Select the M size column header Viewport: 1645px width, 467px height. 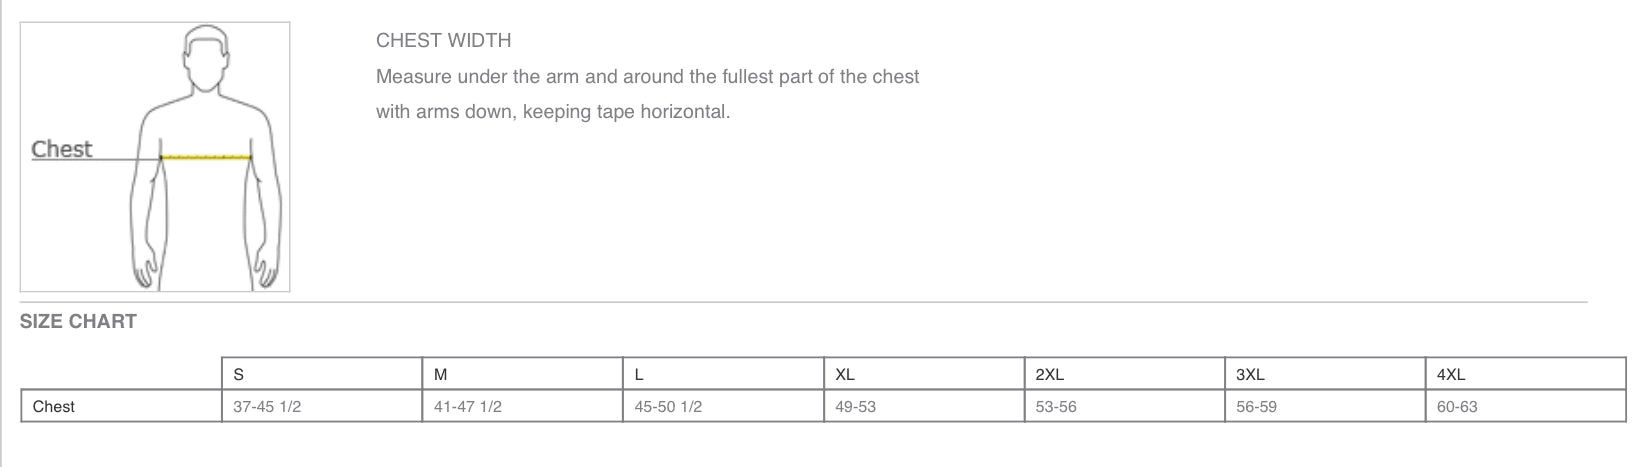(x=523, y=374)
